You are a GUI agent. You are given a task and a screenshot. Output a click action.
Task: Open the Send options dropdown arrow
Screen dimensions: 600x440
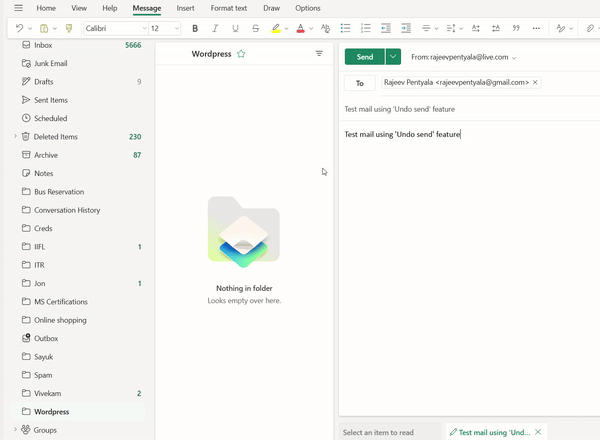pyautogui.click(x=393, y=57)
